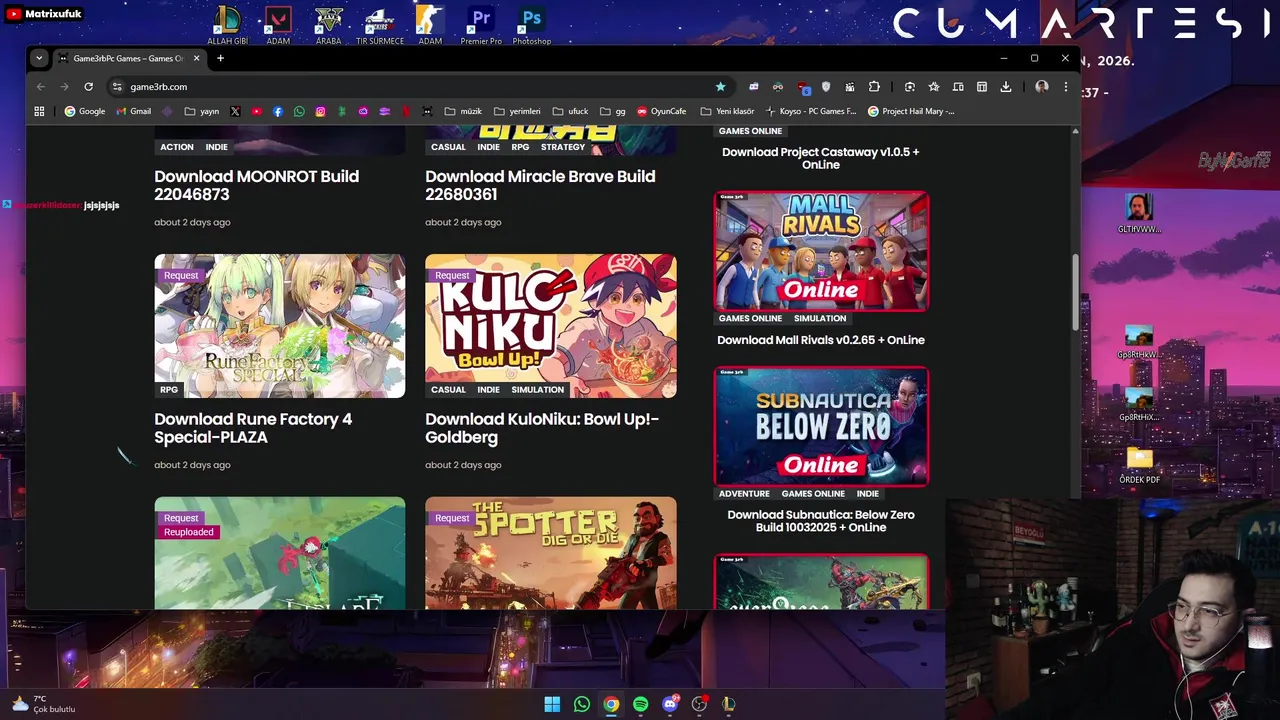The width and height of the screenshot is (1280, 720).
Task: Open the Yeni klasör bookmarks folder
Action: coord(727,111)
